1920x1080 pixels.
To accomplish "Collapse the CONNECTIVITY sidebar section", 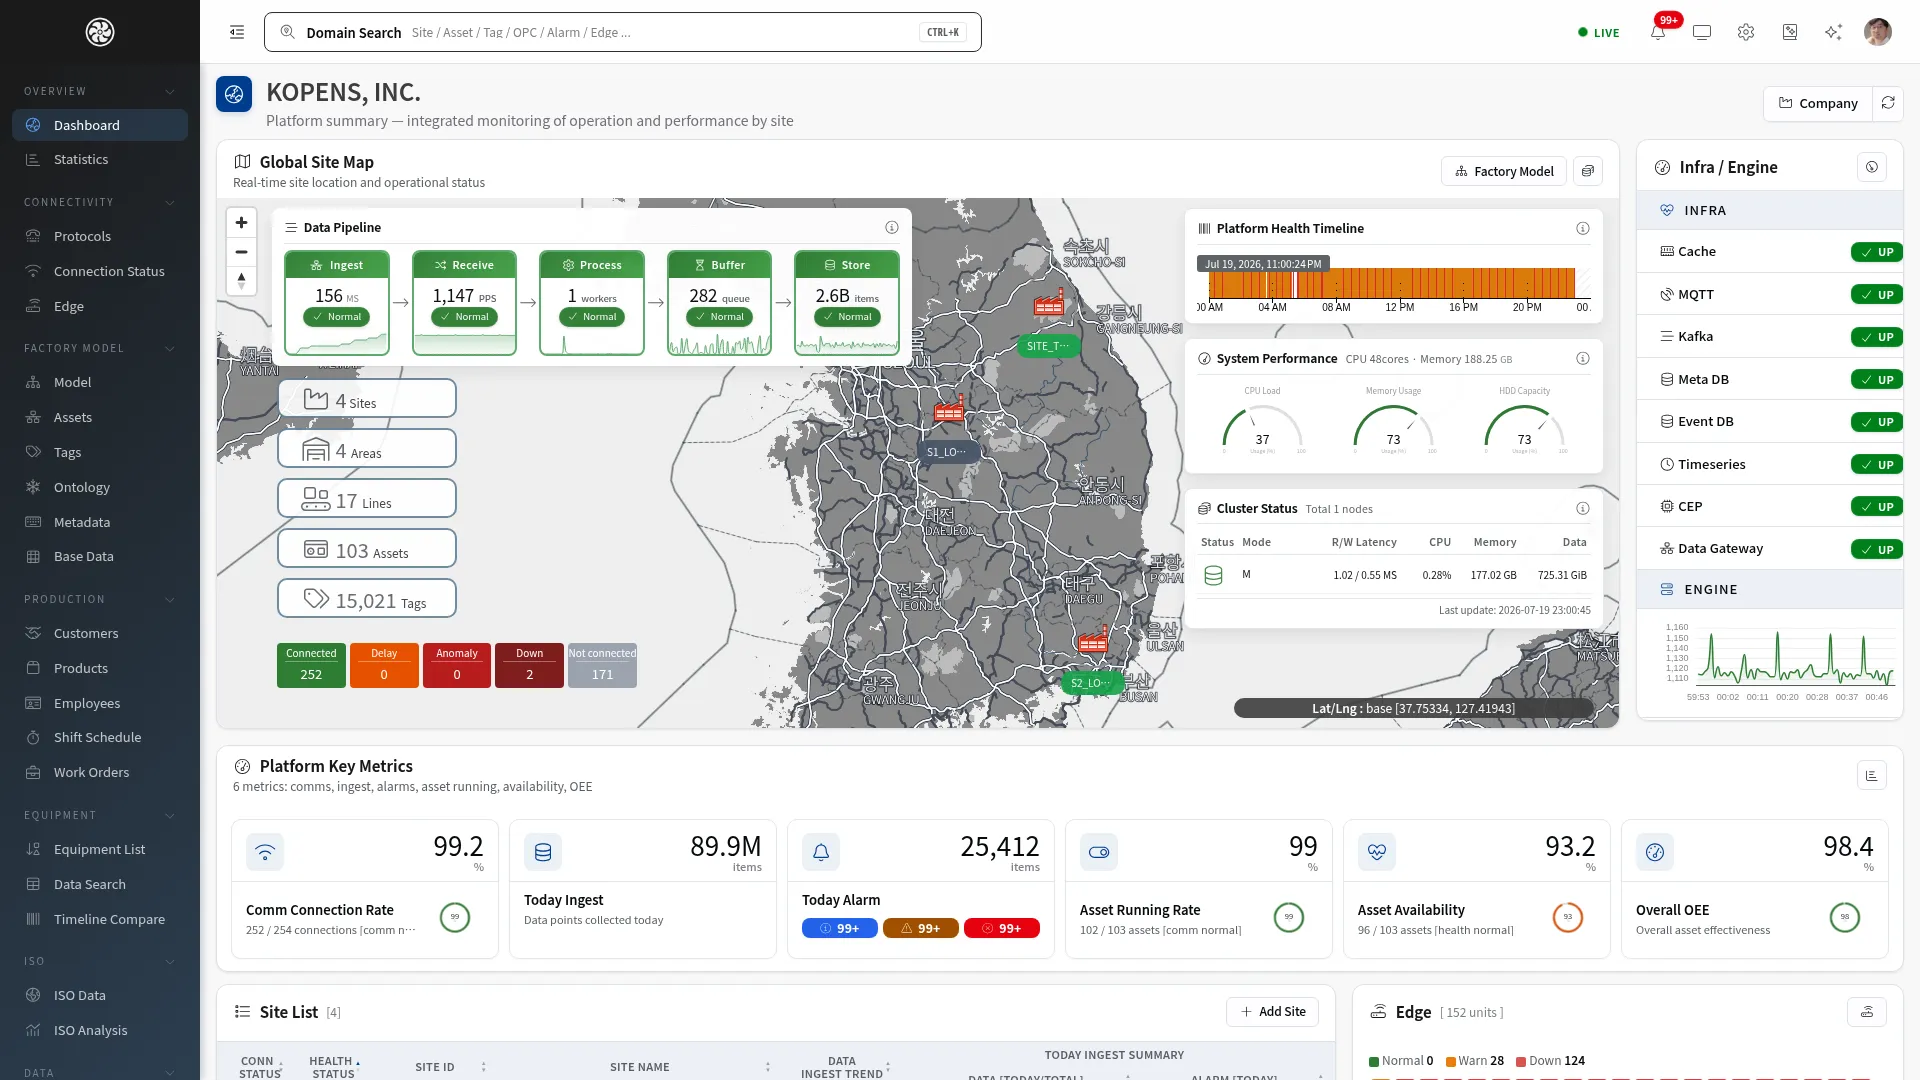I will coord(169,202).
